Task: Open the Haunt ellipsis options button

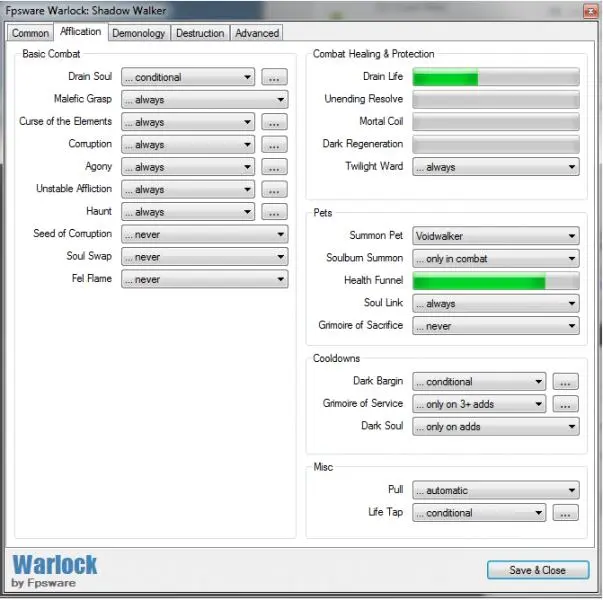Action: pyautogui.click(x=274, y=212)
